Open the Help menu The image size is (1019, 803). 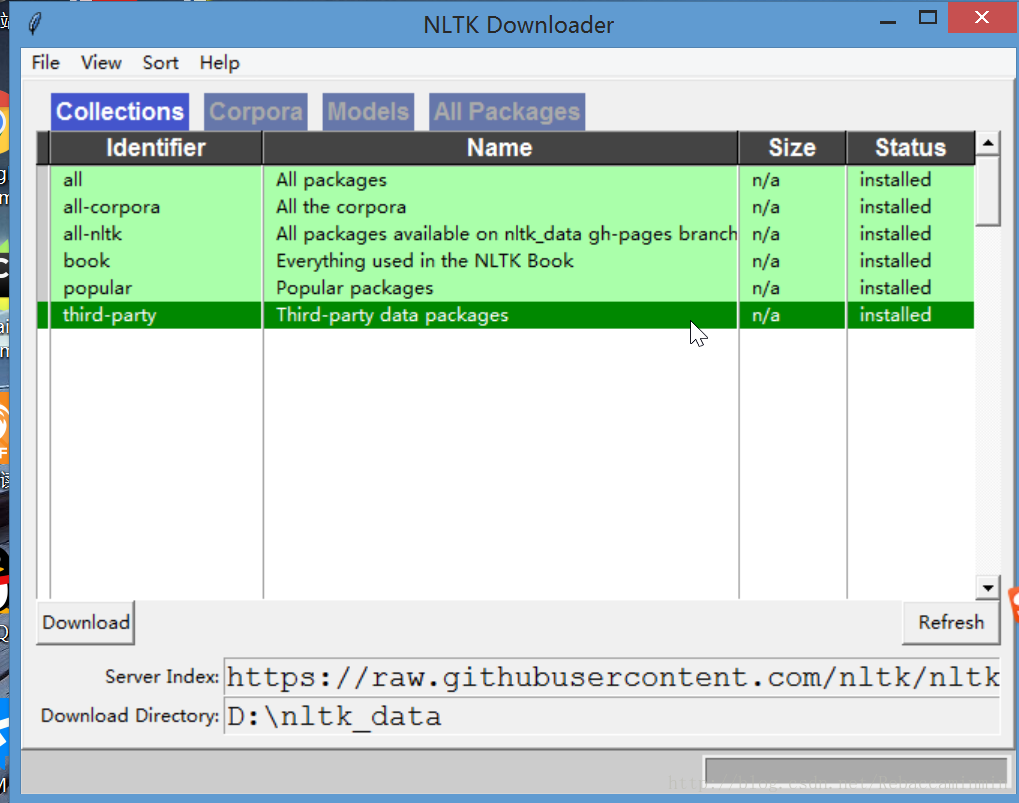pos(220,63)
